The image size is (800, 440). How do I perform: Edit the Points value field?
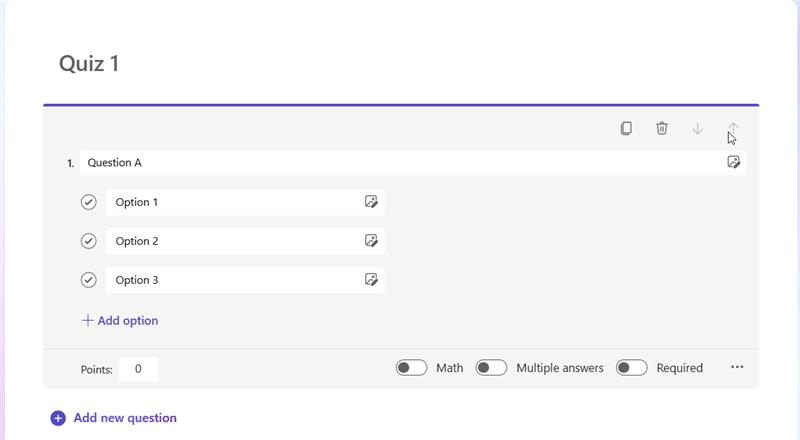coord(138,369)
